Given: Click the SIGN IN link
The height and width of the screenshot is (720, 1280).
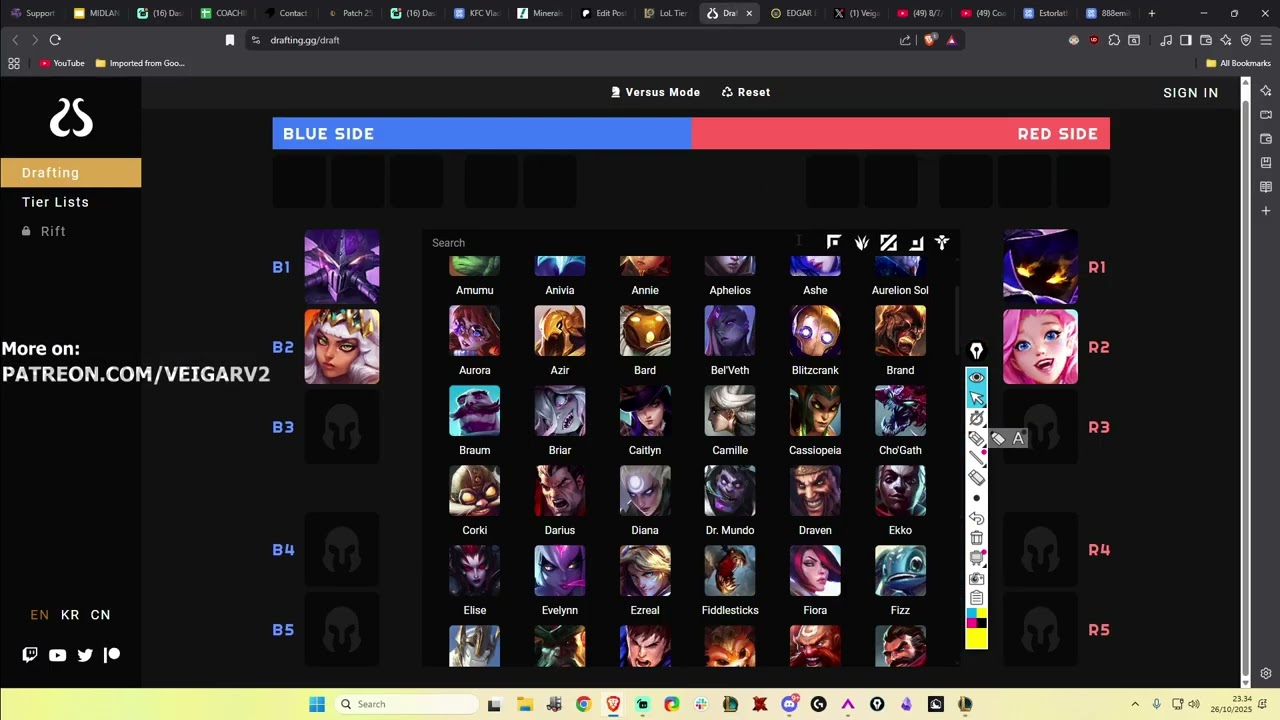Looking at the screenshot, I should point(1191,93).
